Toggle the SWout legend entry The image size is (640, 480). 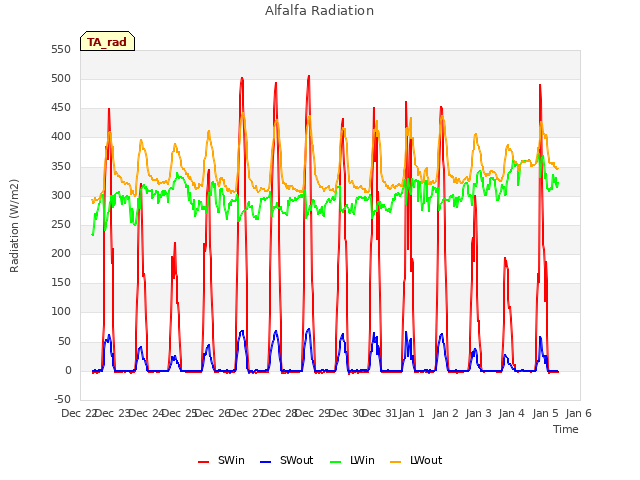tap(287, 460)
